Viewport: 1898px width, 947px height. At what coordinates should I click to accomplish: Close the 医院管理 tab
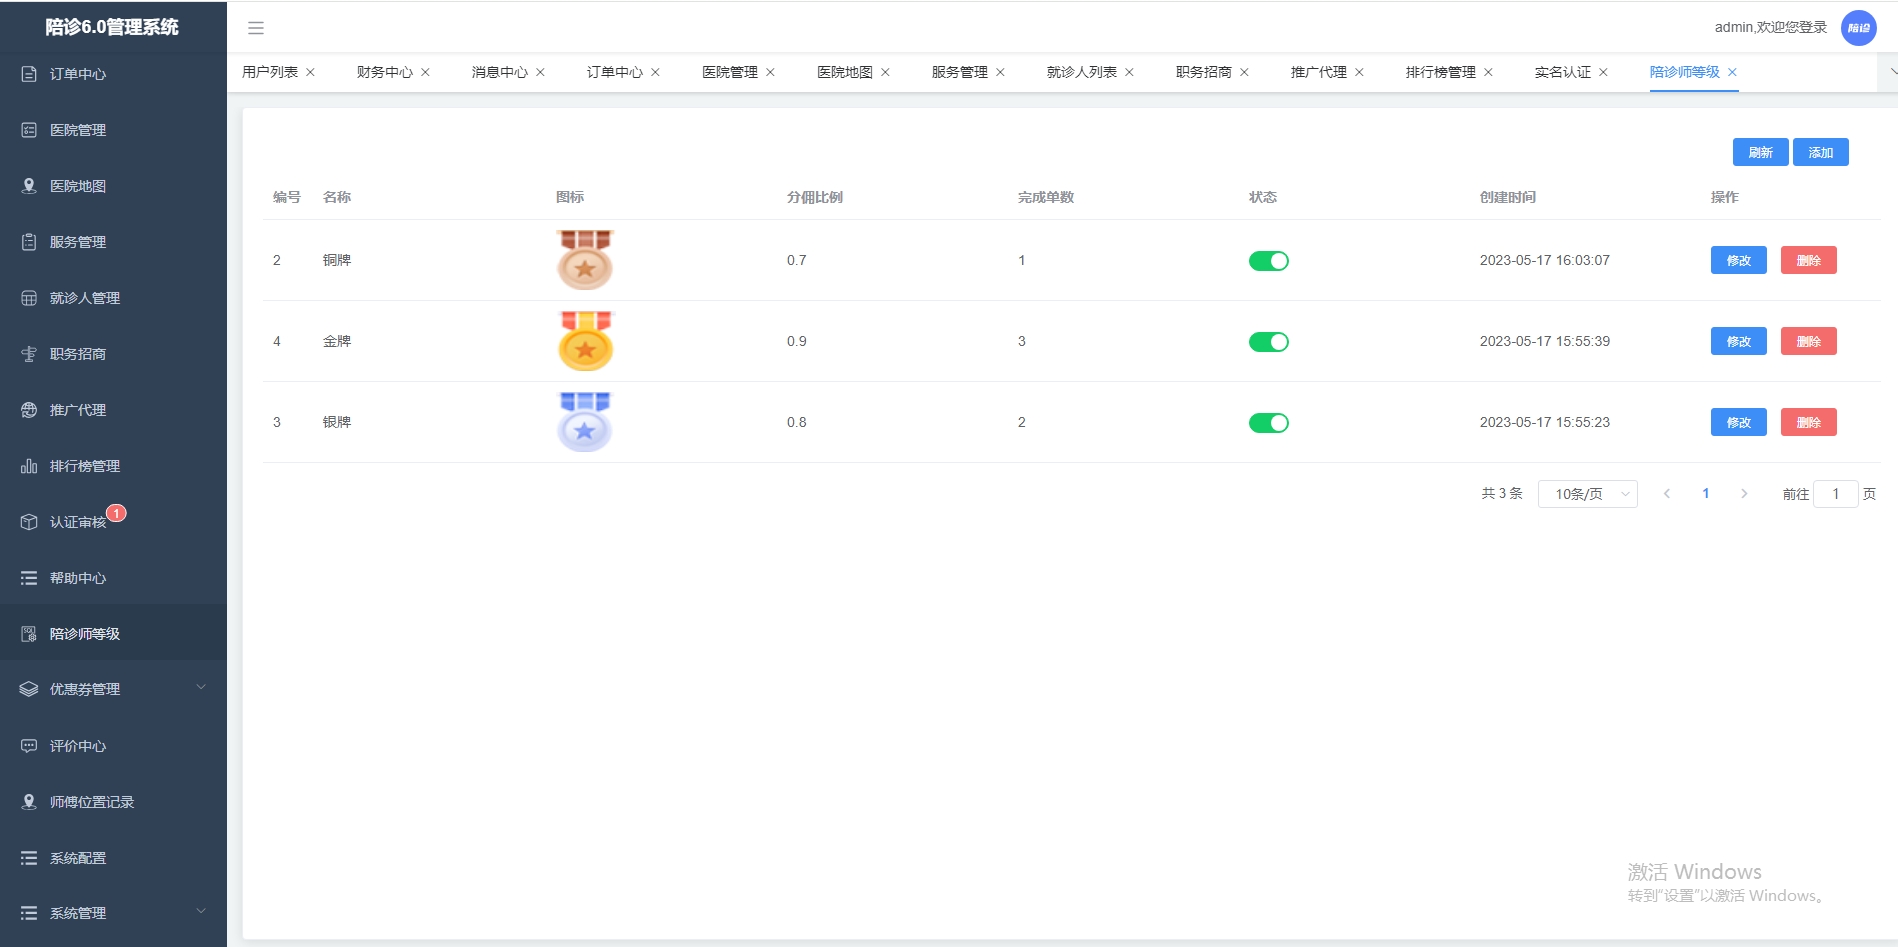(770, 72)
